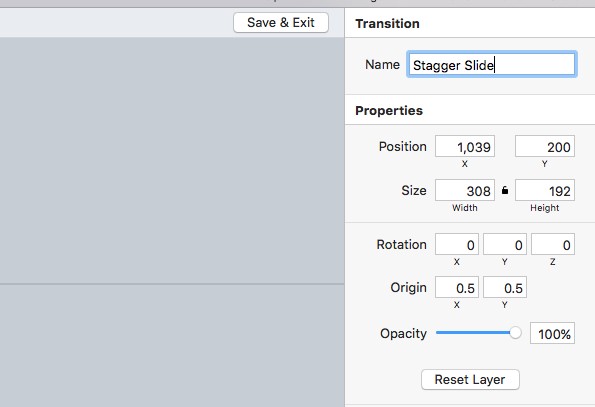The width and height of the screenshot is (595, 407).
Task: Select the Position X field showing 1,039
Action: point(465,146)
